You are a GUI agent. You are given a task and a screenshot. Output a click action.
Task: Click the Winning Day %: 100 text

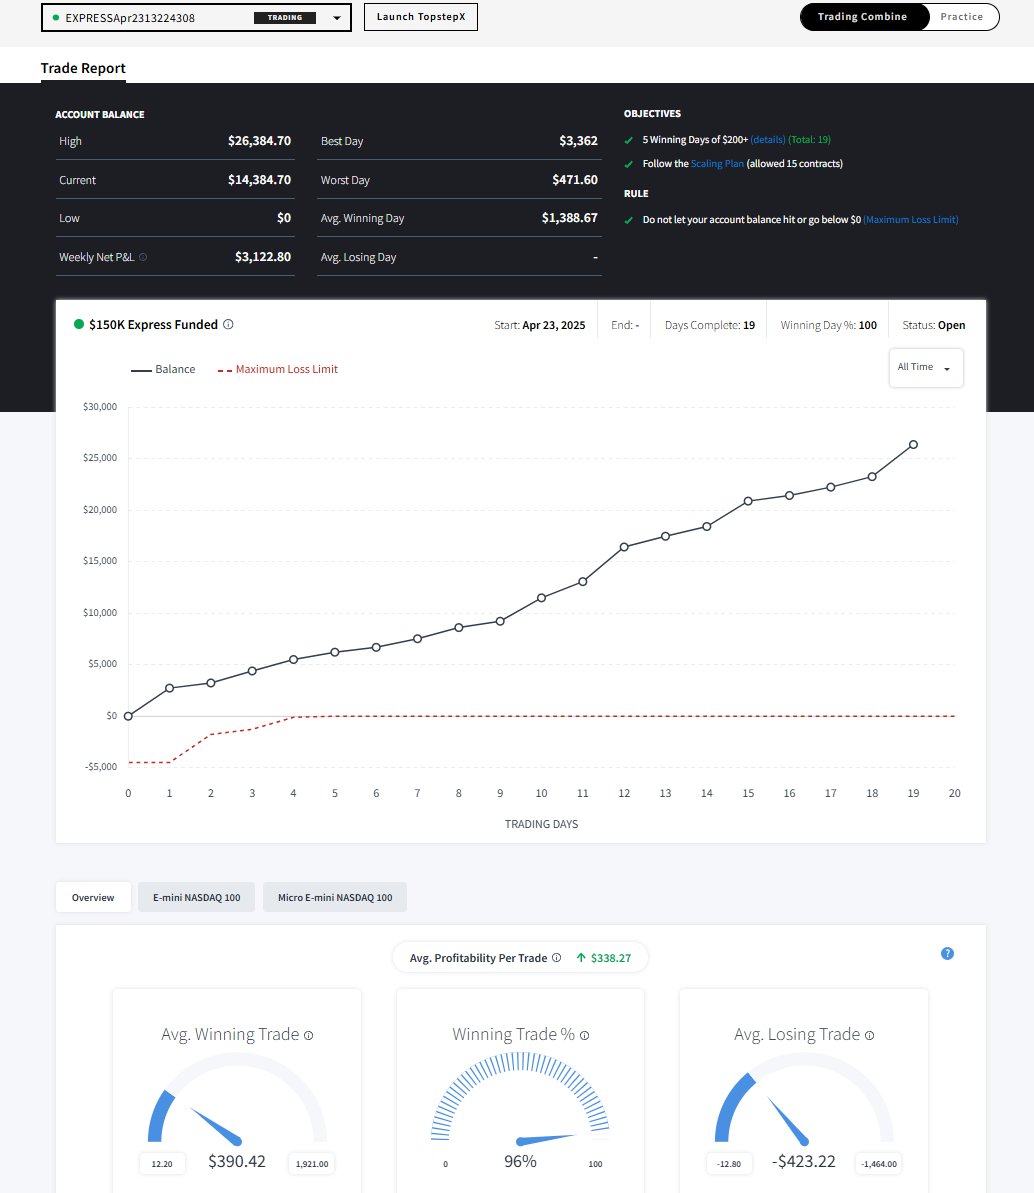pyautogui.click(x=829, y=325)
